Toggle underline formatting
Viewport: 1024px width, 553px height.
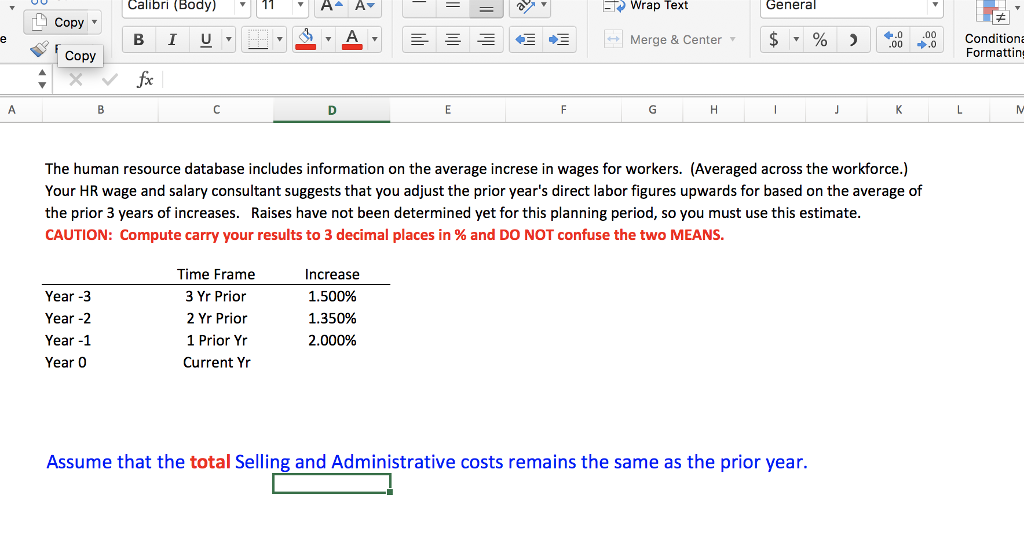point(204,40)
